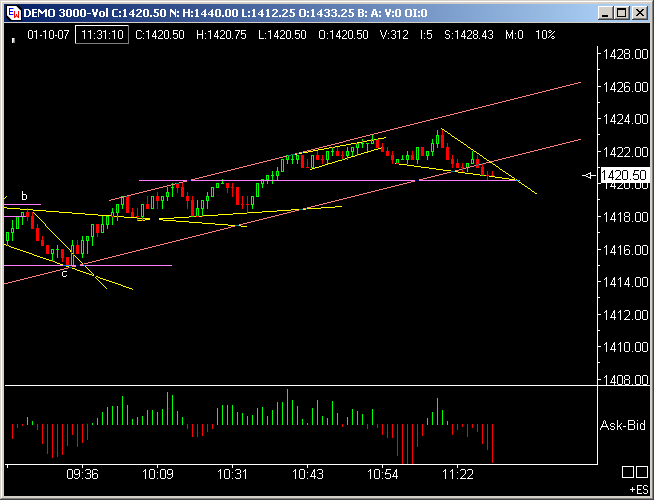The image size is (654, 500).
Task: Click the 1416.00 price scale label
Action: tap(626, 250)
